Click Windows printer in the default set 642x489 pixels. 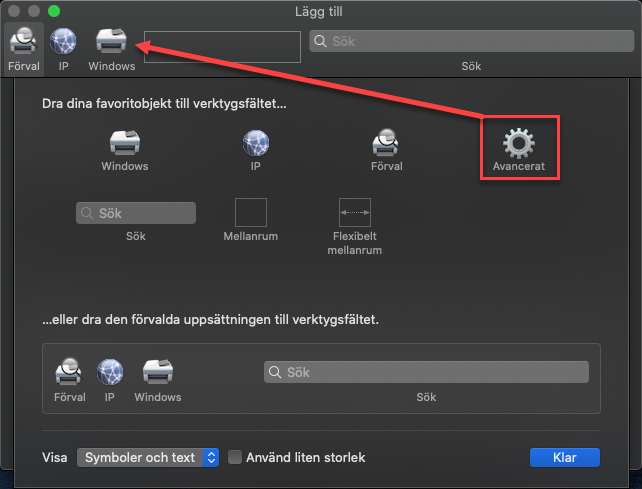157,372
